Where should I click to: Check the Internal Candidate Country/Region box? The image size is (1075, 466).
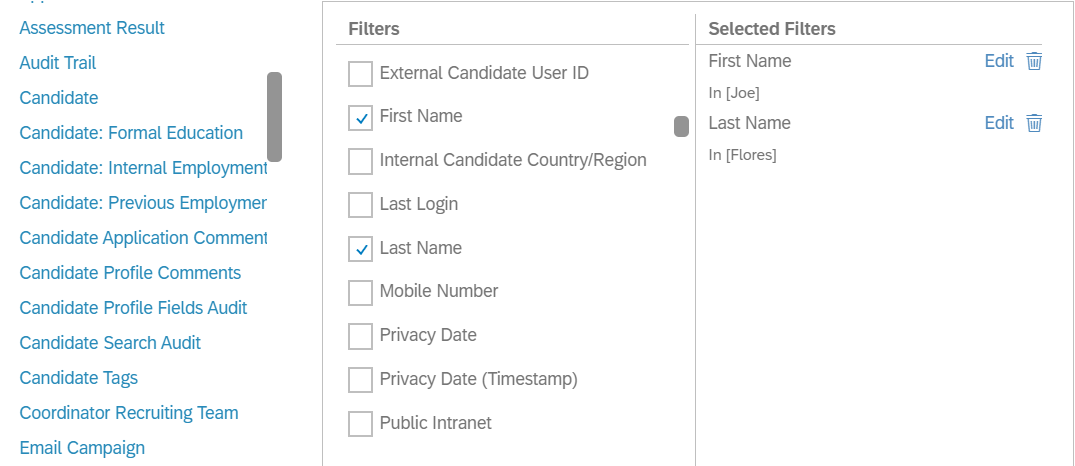pos(361,161)
